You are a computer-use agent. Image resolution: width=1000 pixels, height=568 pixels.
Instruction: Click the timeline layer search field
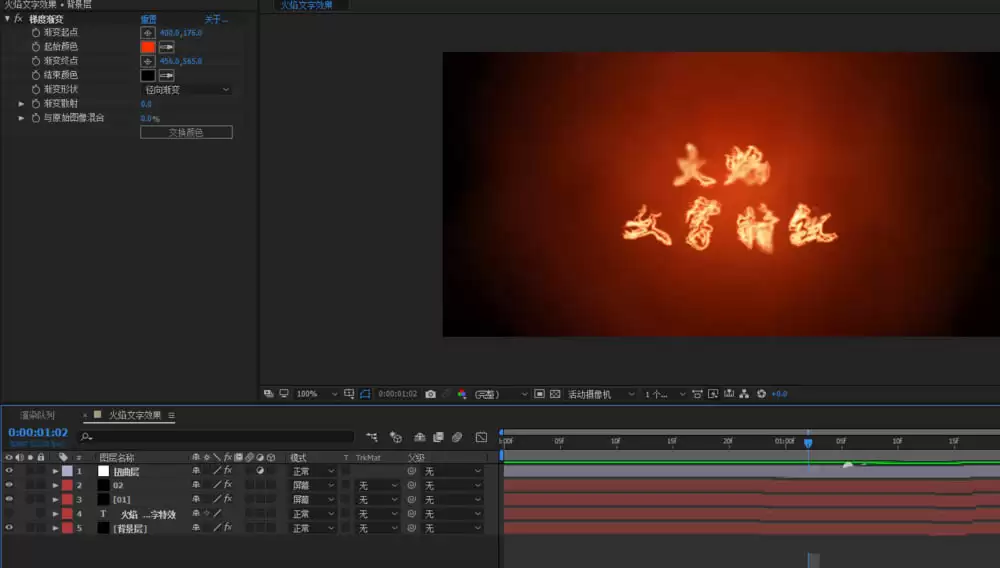(217, 437)
